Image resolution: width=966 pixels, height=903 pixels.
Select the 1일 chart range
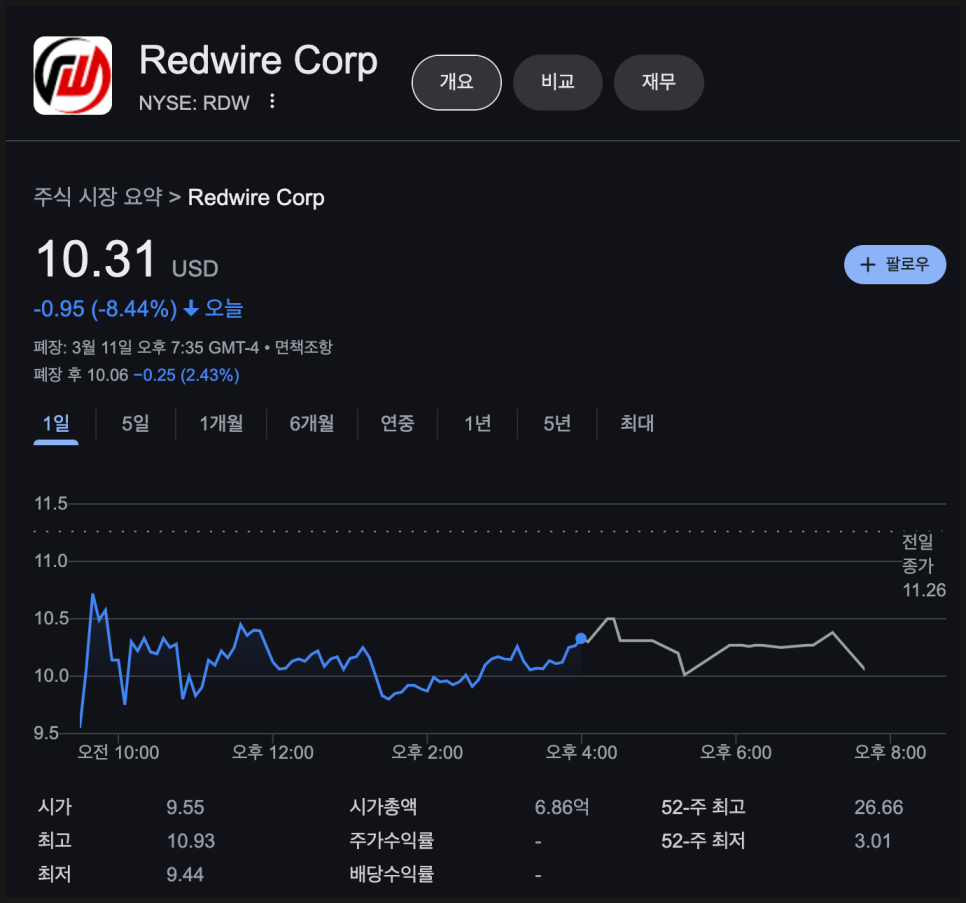pos(56,423)
